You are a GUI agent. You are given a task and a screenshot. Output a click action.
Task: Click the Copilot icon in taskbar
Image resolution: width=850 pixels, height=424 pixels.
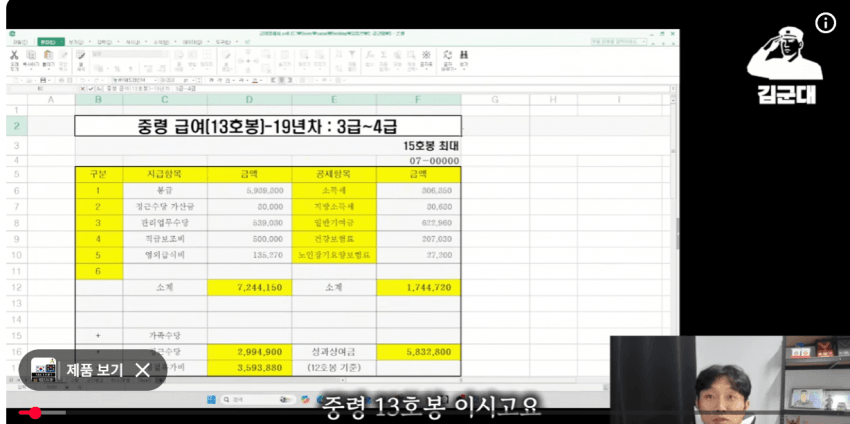click(x=305, y=400)
